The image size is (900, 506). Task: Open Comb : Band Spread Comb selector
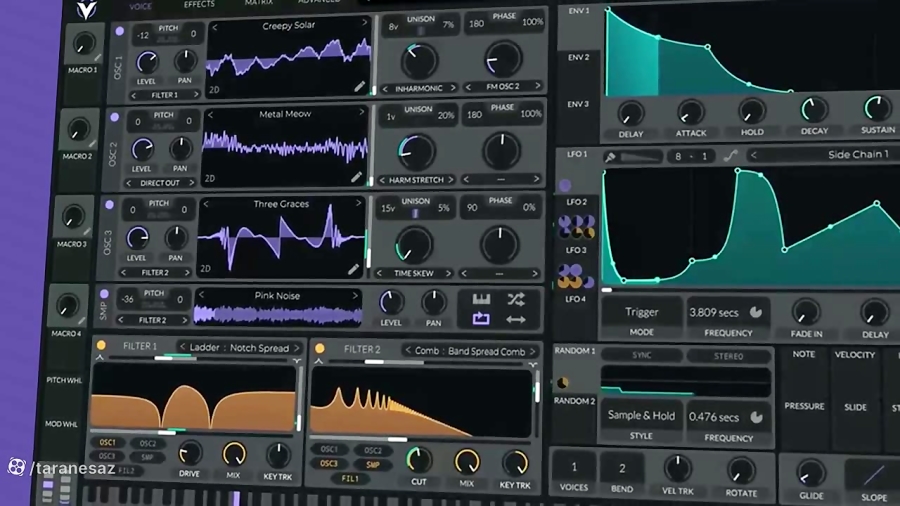pyautogui.click(x=470, y=351)
